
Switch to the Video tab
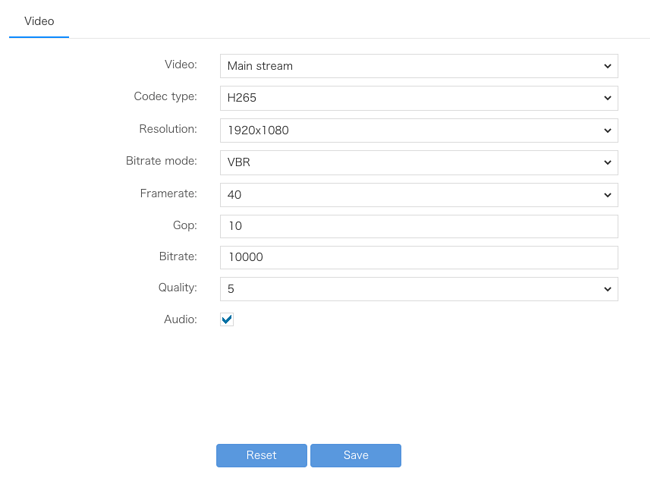pos(39,21)
